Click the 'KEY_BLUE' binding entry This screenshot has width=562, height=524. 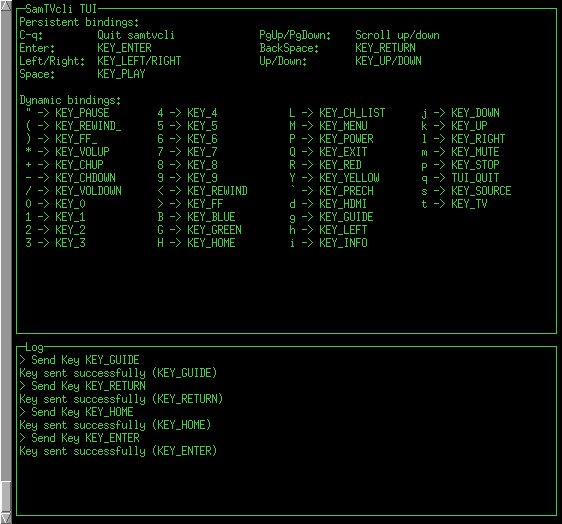pos(211,217)
